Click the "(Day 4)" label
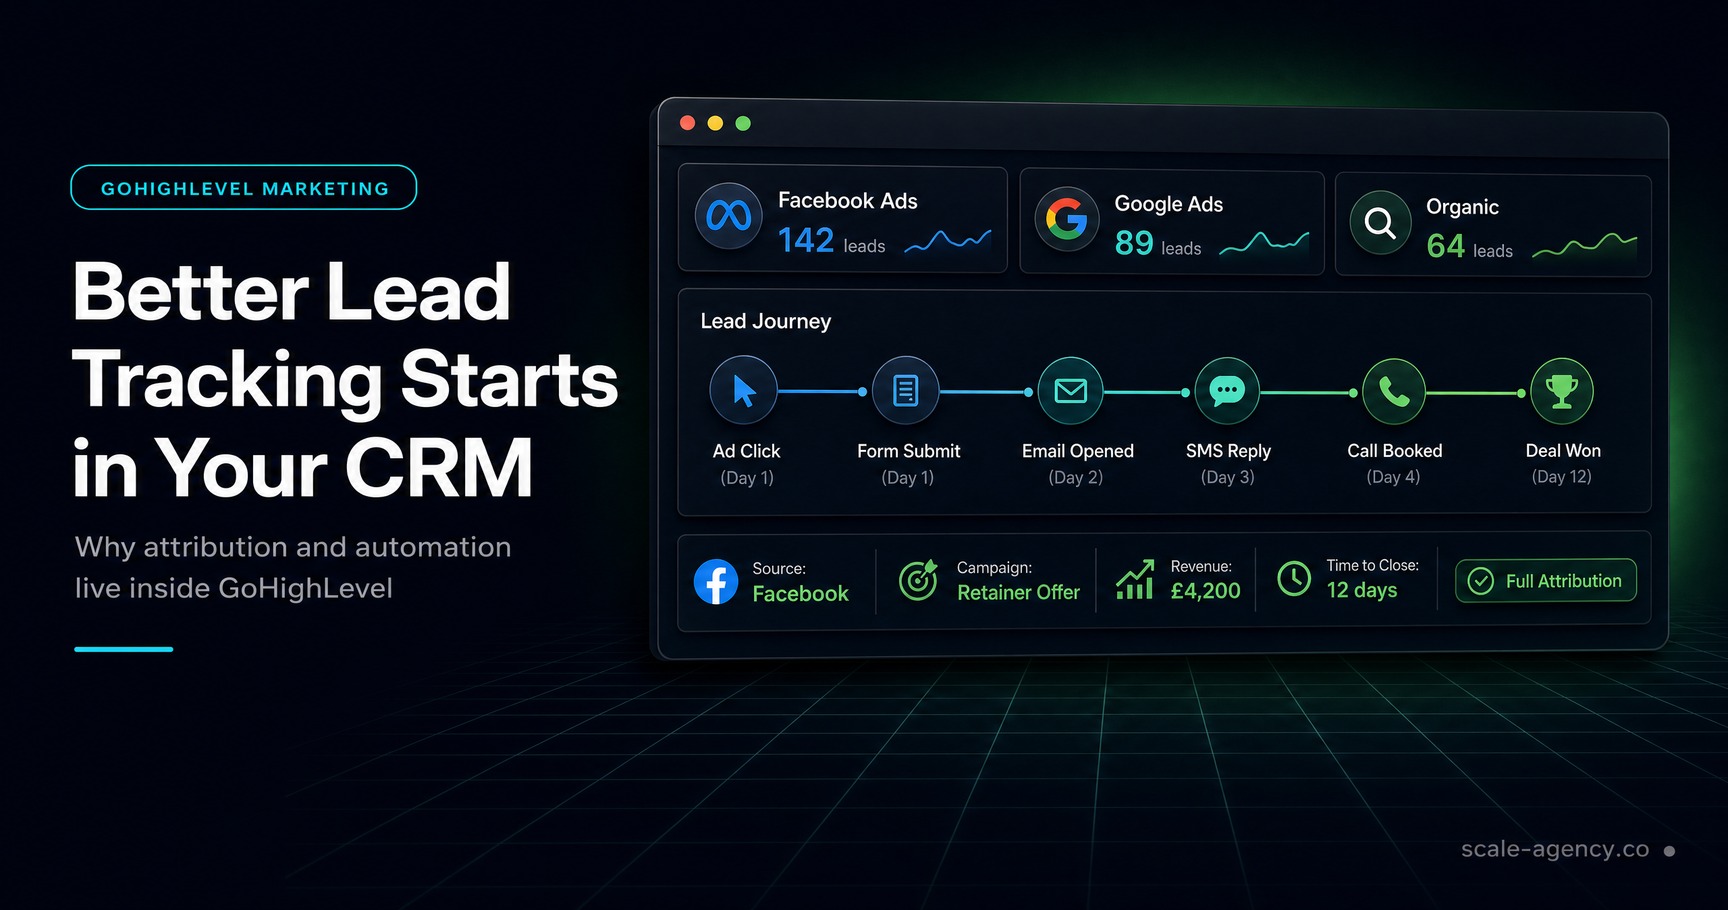The height and width of the screenshot is (910, 1728). coord(1393,477)
